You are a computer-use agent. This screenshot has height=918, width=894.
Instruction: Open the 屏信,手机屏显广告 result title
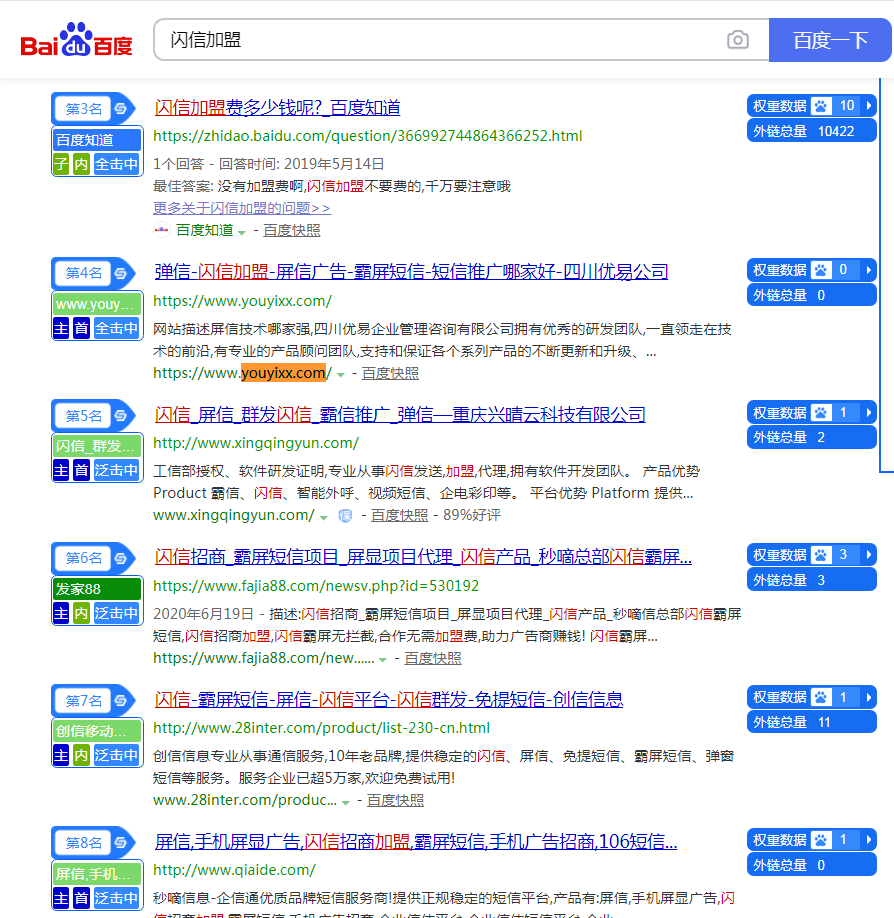click(416, 842)
